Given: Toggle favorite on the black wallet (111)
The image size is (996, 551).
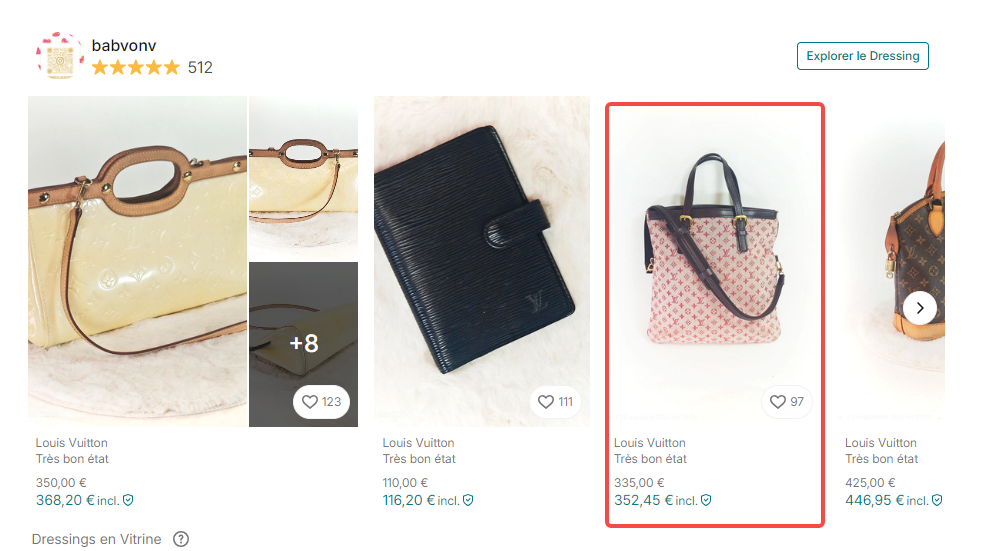Looking at the screenshot, I should click(555, 402).
